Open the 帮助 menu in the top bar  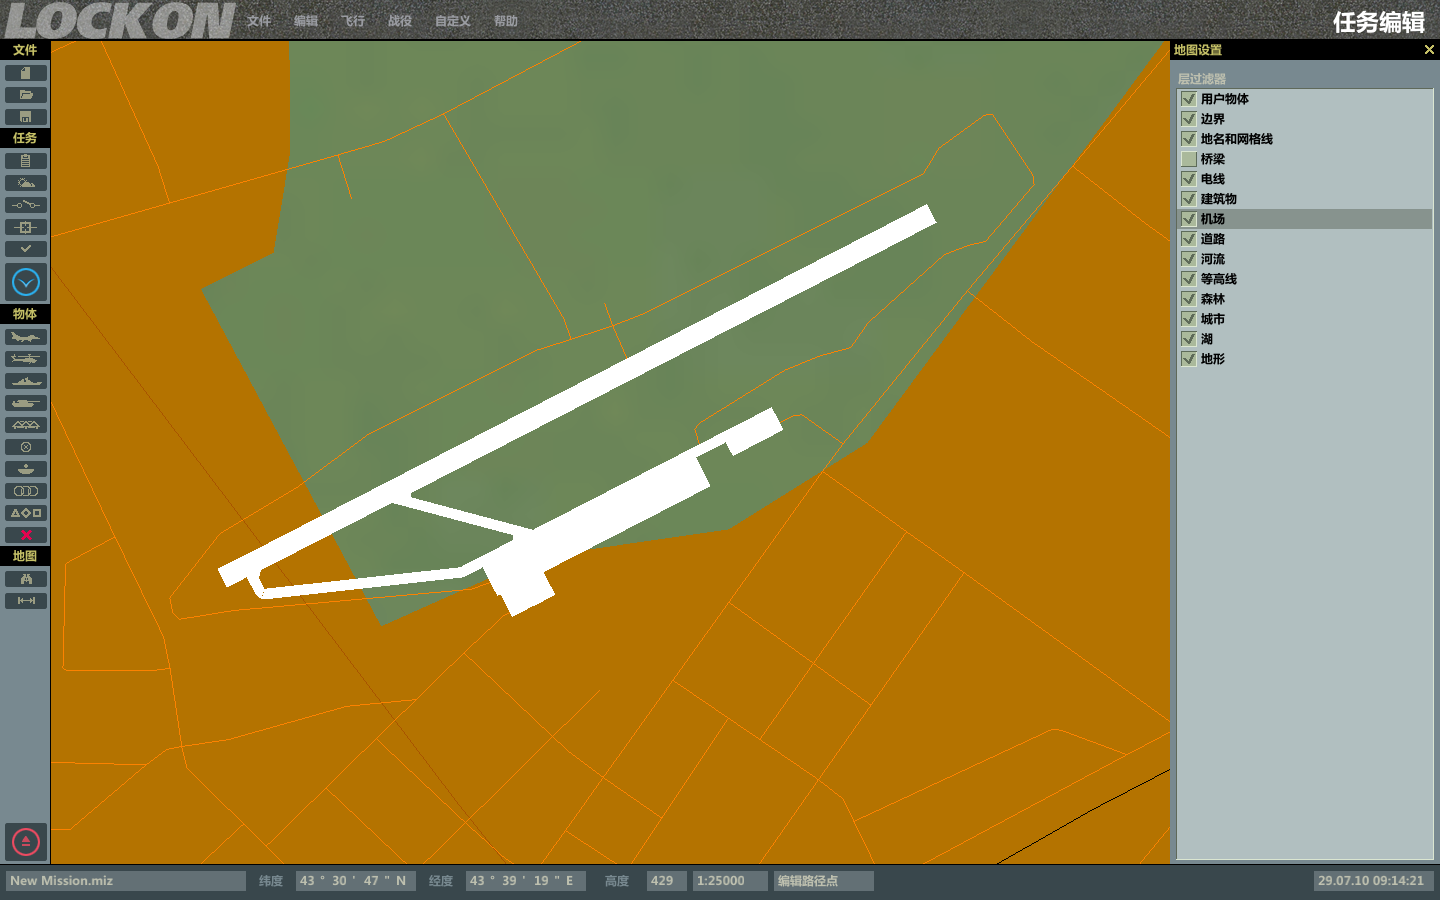(x=506, y=21)
